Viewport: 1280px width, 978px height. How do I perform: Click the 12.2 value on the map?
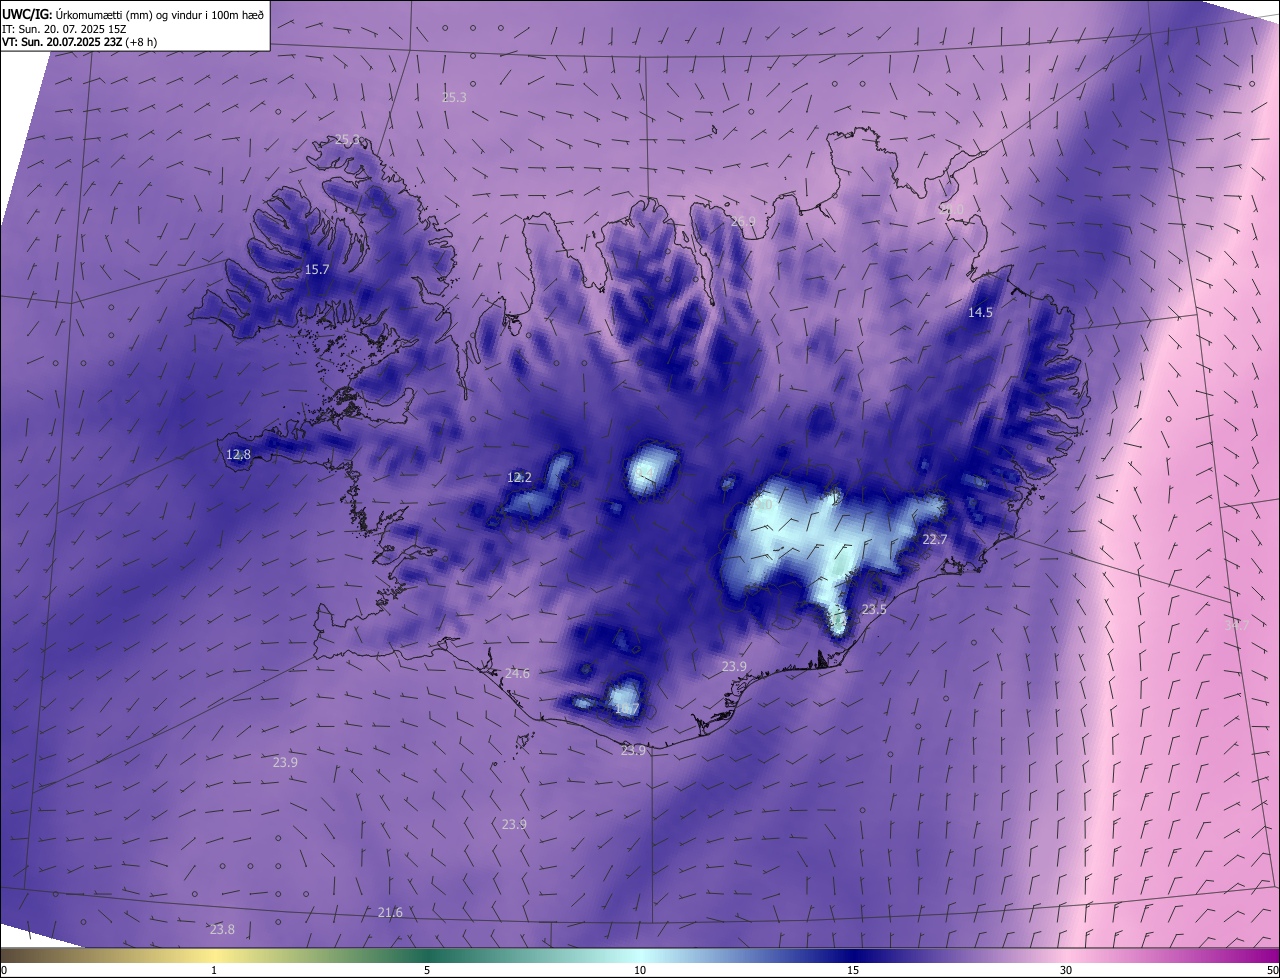(519, 477)
